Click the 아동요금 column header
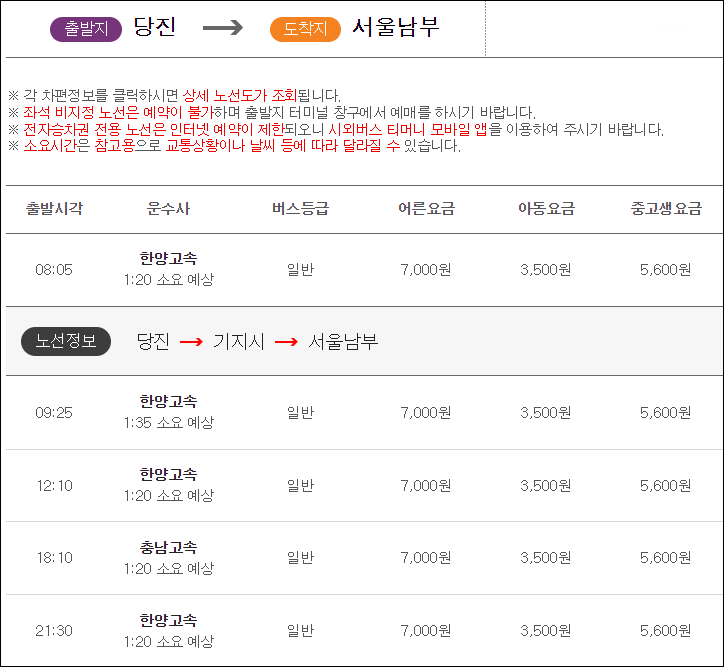Screen dimensions: 724x667 [547, 209]
